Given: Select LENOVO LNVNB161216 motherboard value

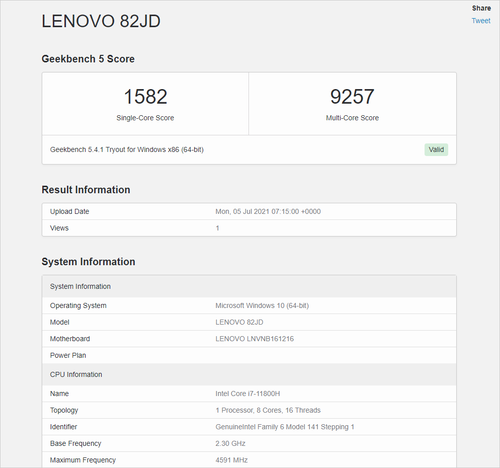Looking at the screenshot, I should [x=254, y=339].
